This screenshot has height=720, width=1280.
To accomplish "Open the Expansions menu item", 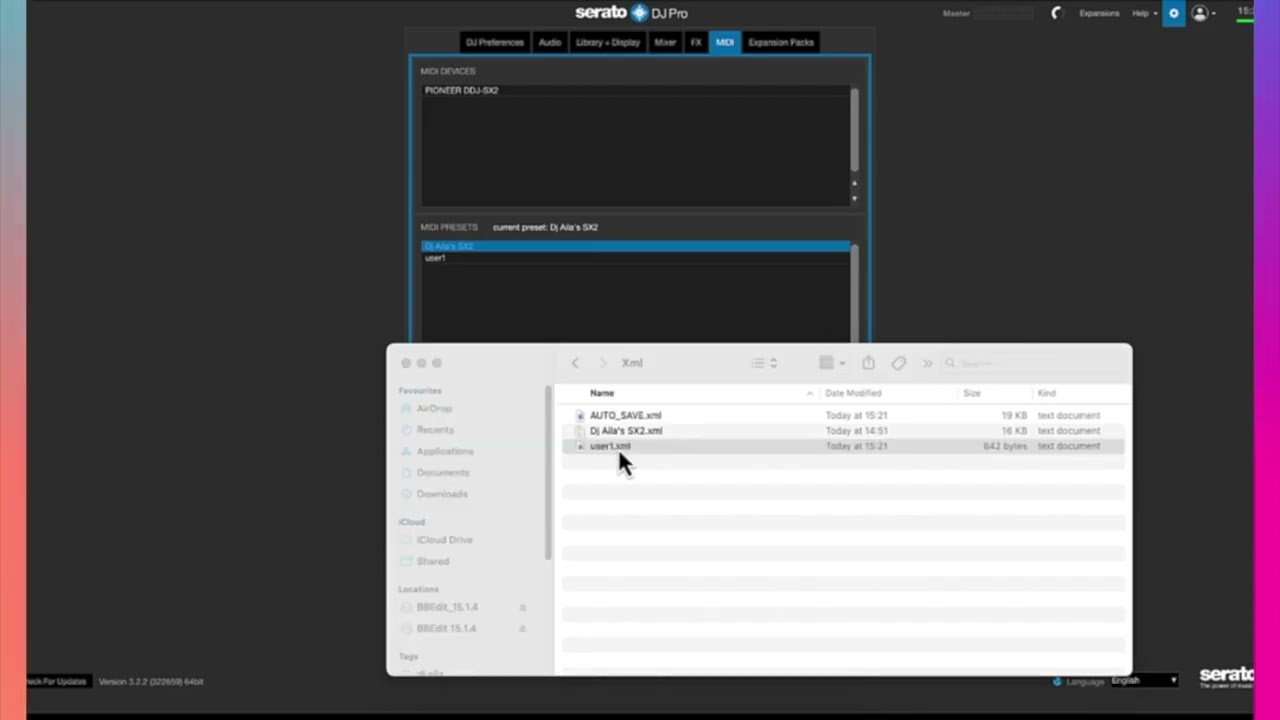I will click(1099, 13).
